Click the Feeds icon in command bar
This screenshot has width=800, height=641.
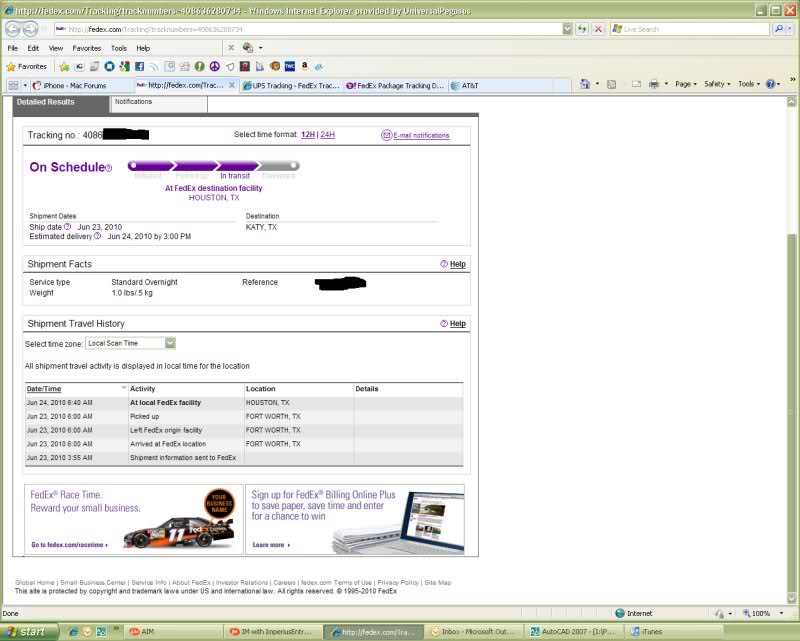[611, 84]
